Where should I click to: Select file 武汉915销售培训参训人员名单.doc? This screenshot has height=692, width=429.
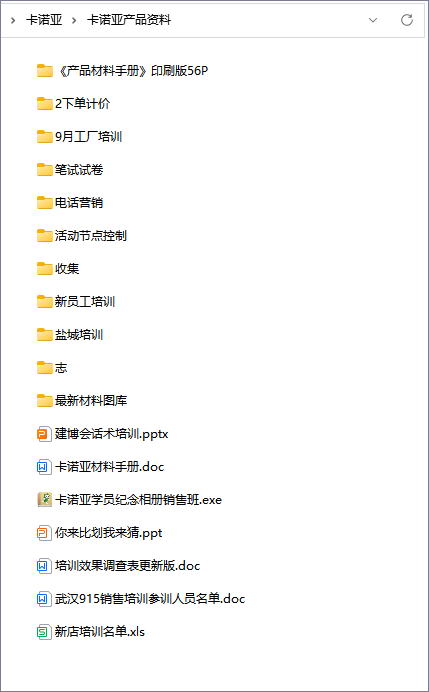coord(141,599)
